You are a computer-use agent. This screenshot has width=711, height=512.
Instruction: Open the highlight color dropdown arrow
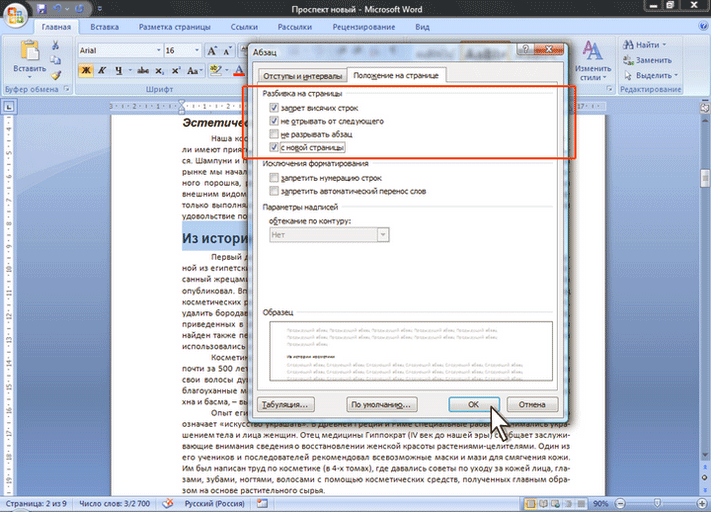point(226,70)
